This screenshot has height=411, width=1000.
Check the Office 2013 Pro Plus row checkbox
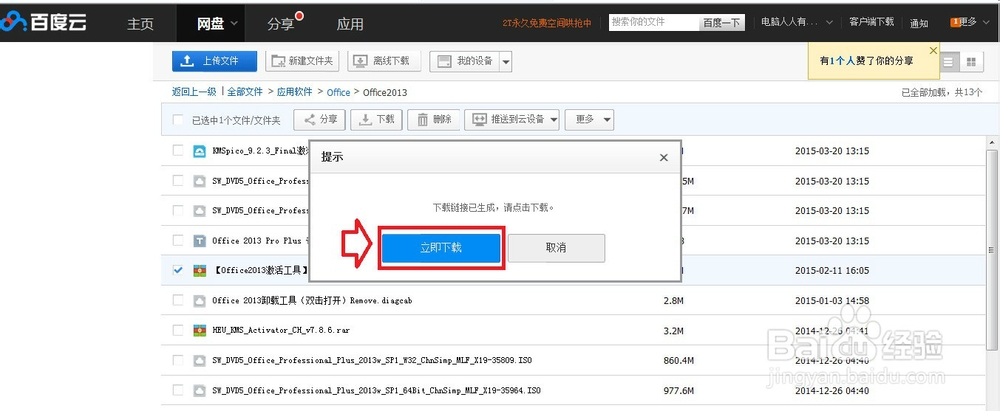178,240
